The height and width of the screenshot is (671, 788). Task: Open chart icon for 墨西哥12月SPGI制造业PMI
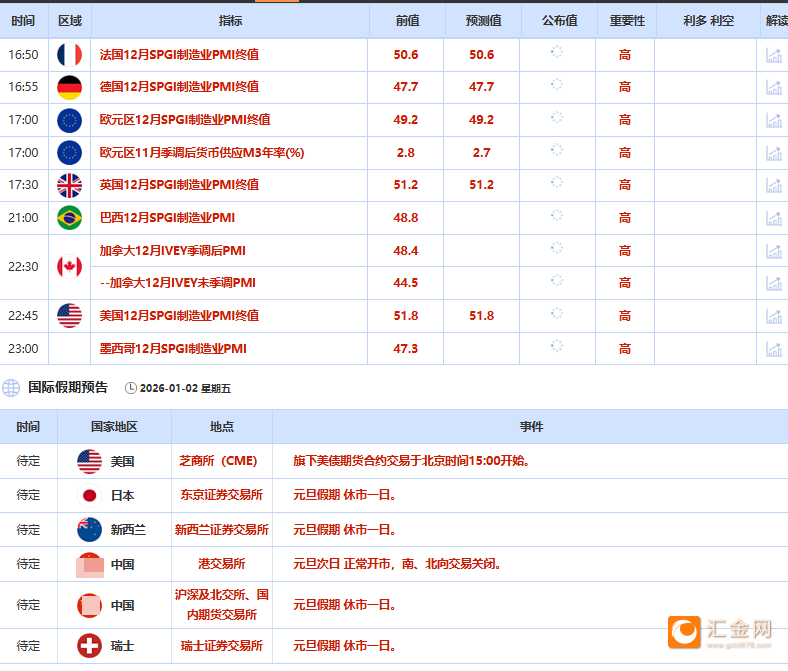tap(773, 348)
